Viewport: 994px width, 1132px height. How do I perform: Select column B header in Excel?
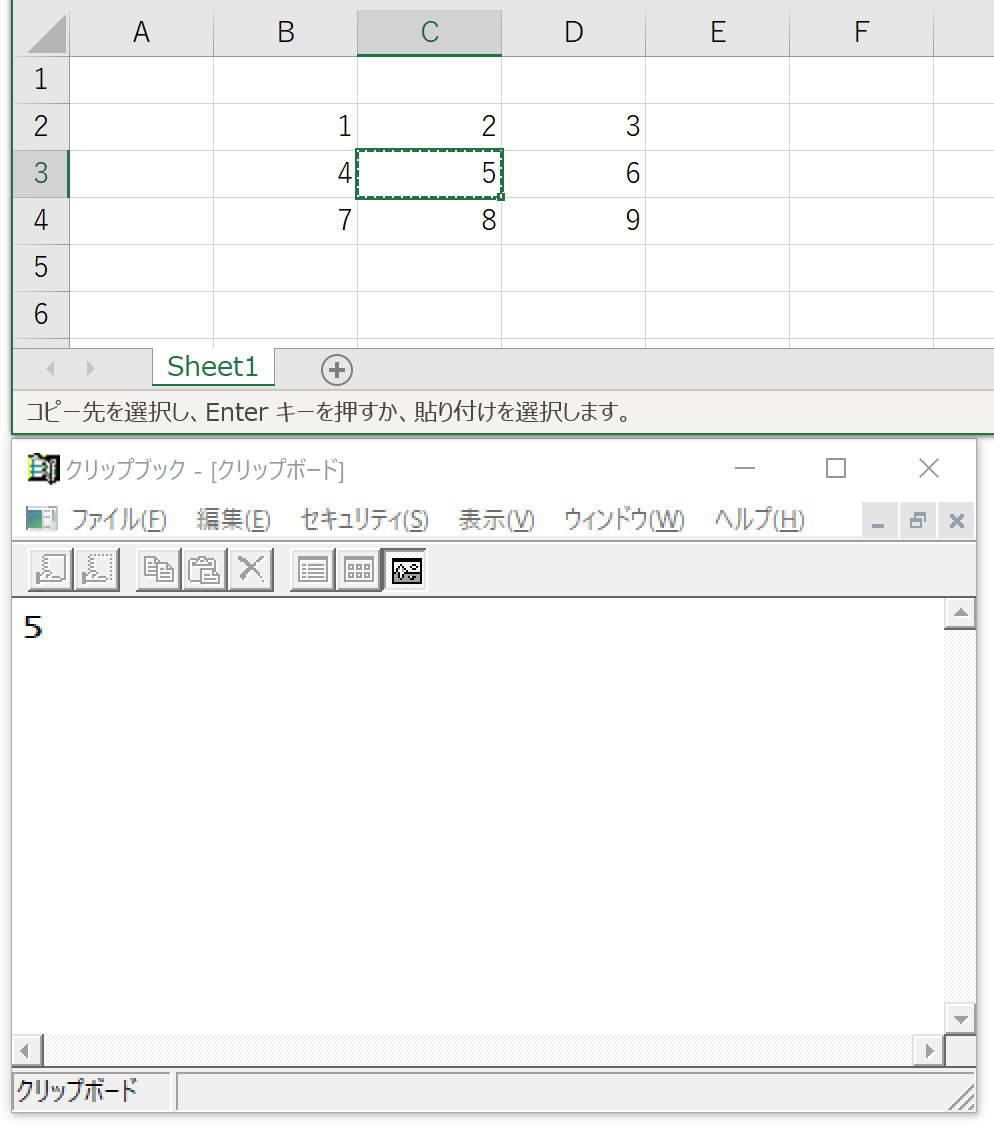pyautogui.click(x=286, y=33)
